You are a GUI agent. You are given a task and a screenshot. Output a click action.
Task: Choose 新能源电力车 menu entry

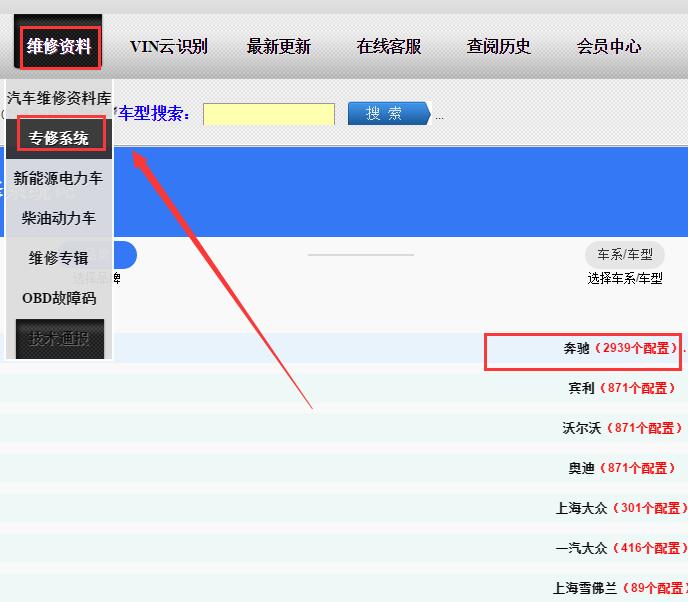tap(59, 178)
